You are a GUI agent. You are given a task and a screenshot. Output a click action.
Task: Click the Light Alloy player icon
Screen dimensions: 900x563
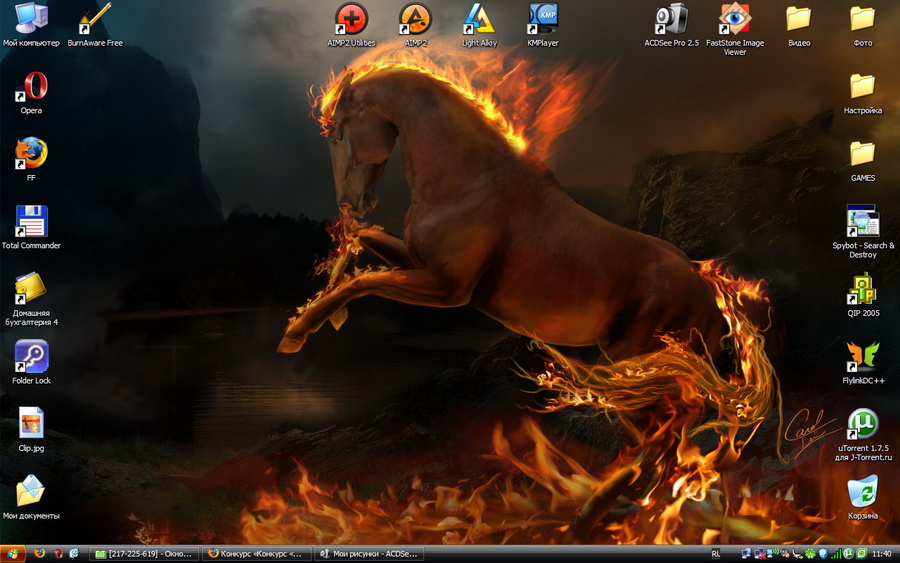479,19
